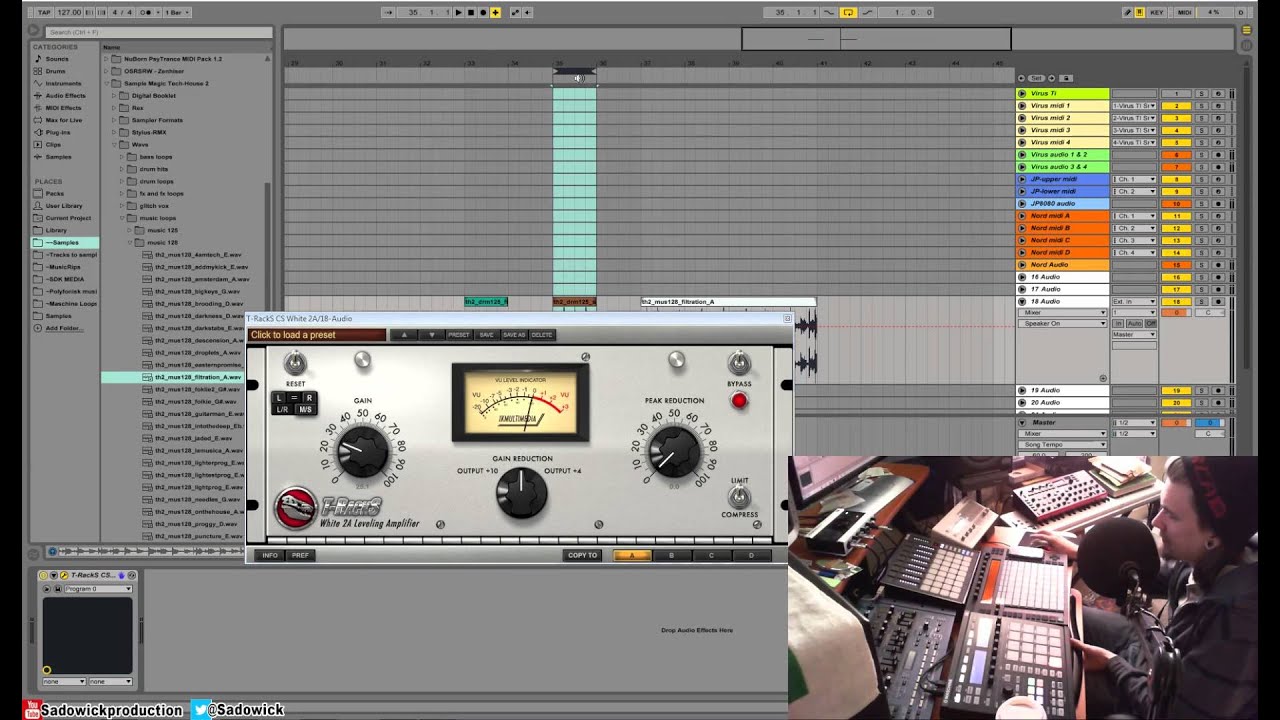
Task: Unfold the Virus Ti track
Action: click(1022, 93)
